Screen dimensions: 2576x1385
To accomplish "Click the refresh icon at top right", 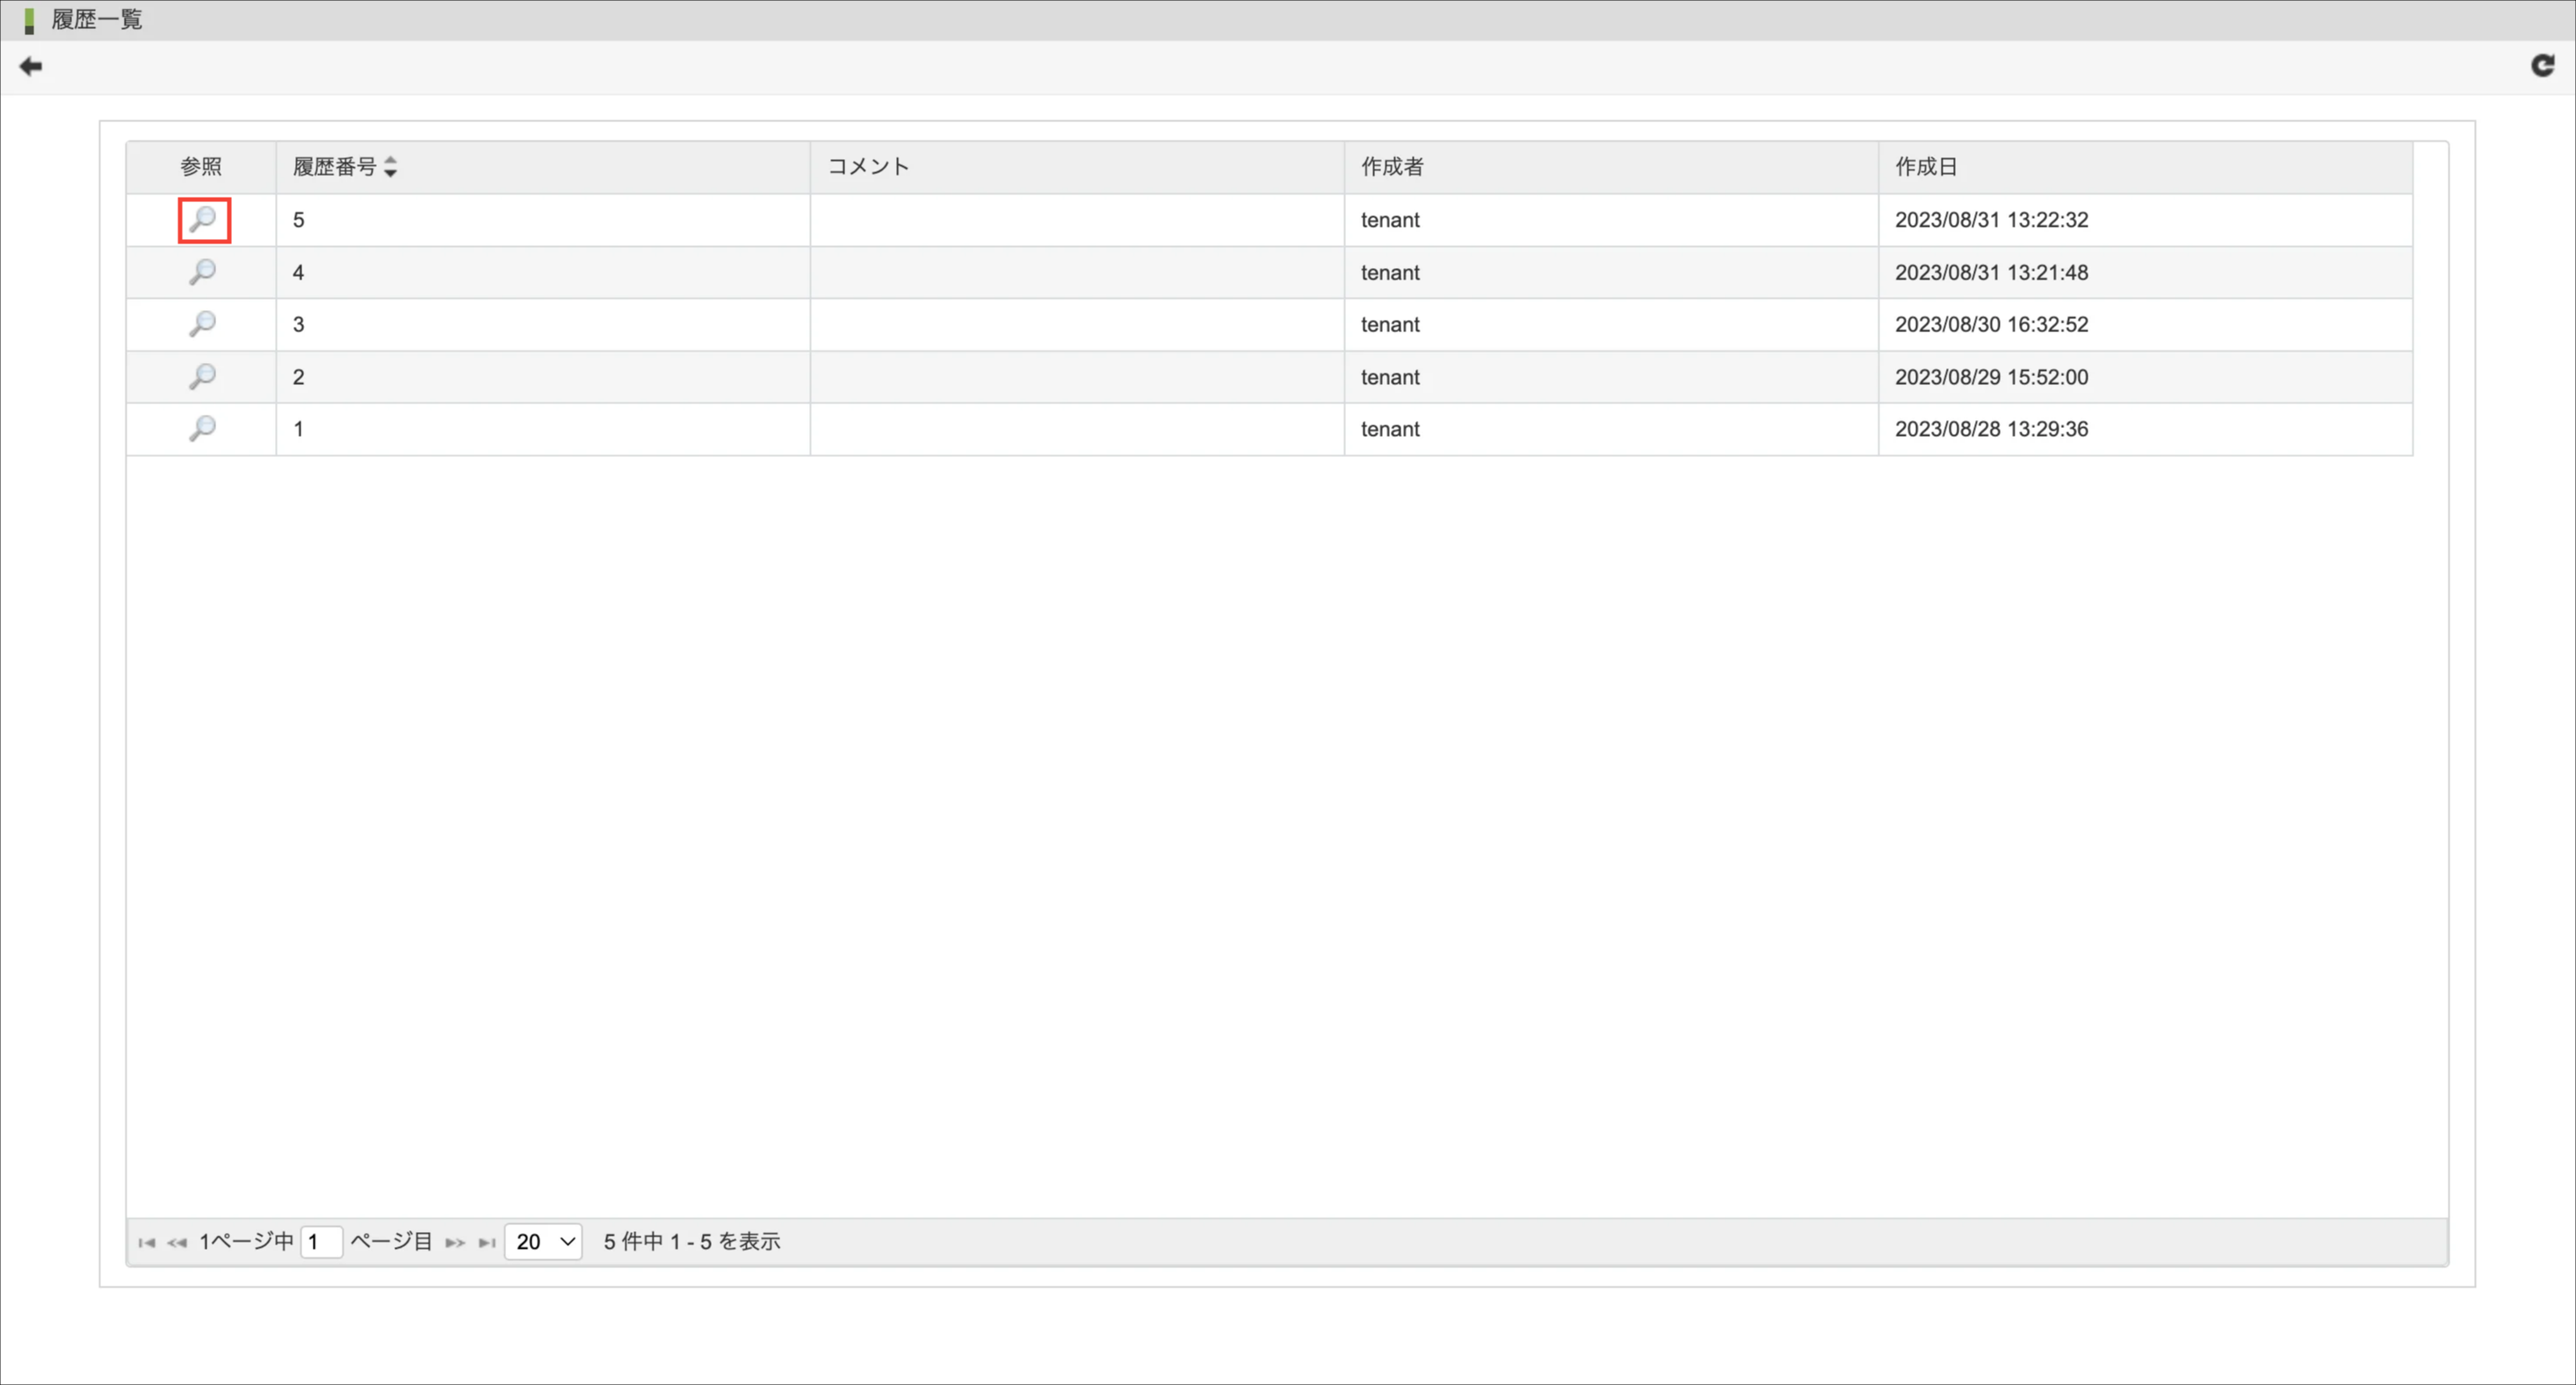I will tap(2542, 66).
